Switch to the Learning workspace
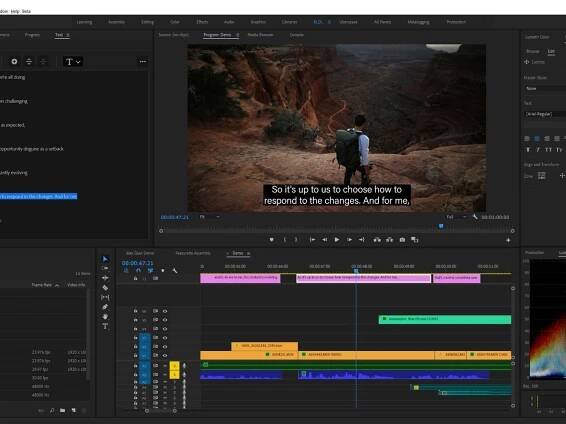 (x=84, y=22)
